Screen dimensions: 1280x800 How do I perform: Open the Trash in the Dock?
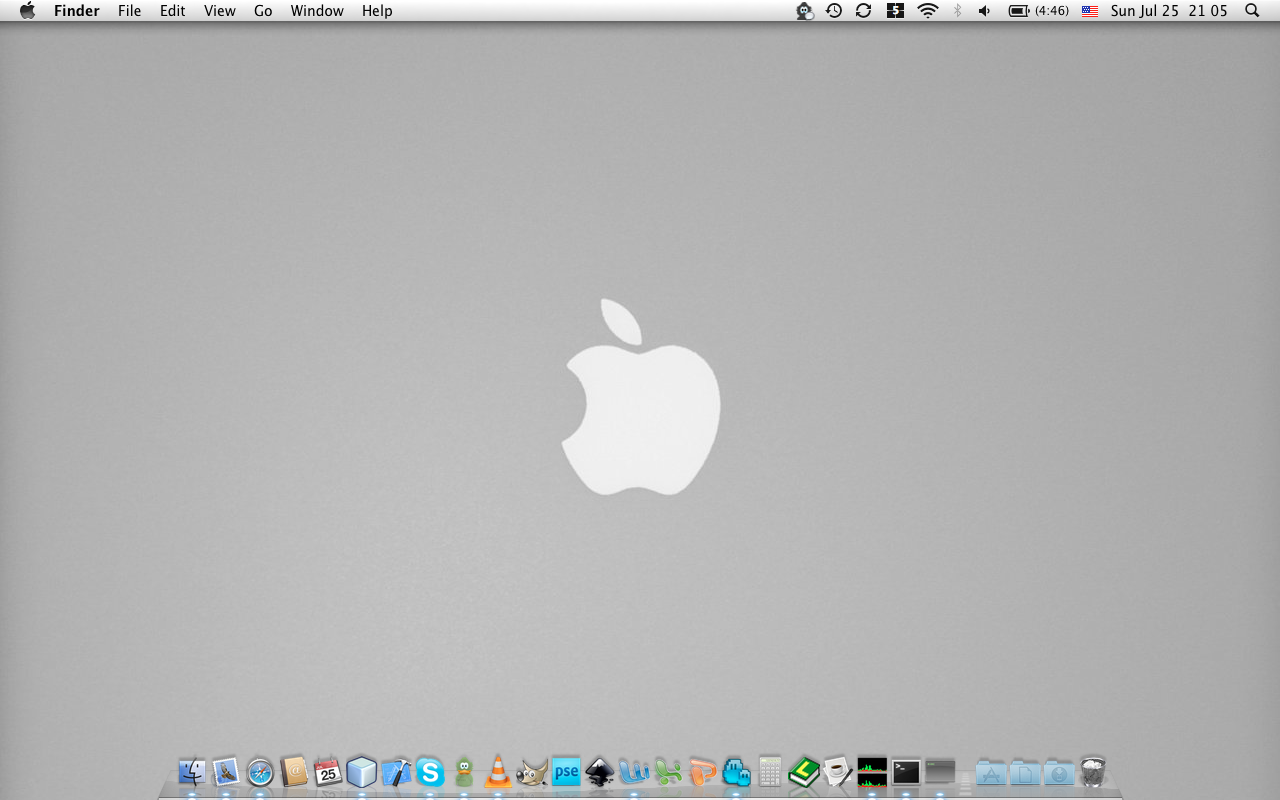[1093, 771]
